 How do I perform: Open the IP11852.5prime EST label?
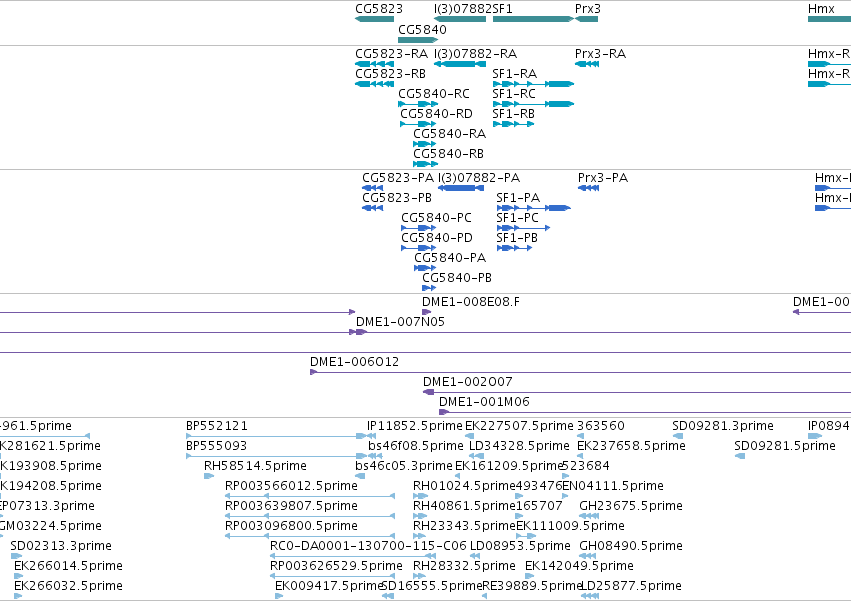pyautogui.click(x=415, y=427)
